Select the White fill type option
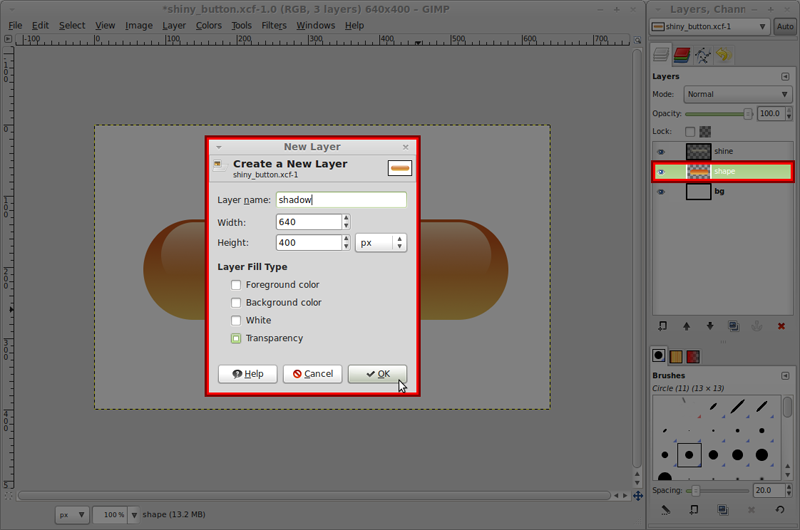Screen dimensions: 800x530 [236, 320]
